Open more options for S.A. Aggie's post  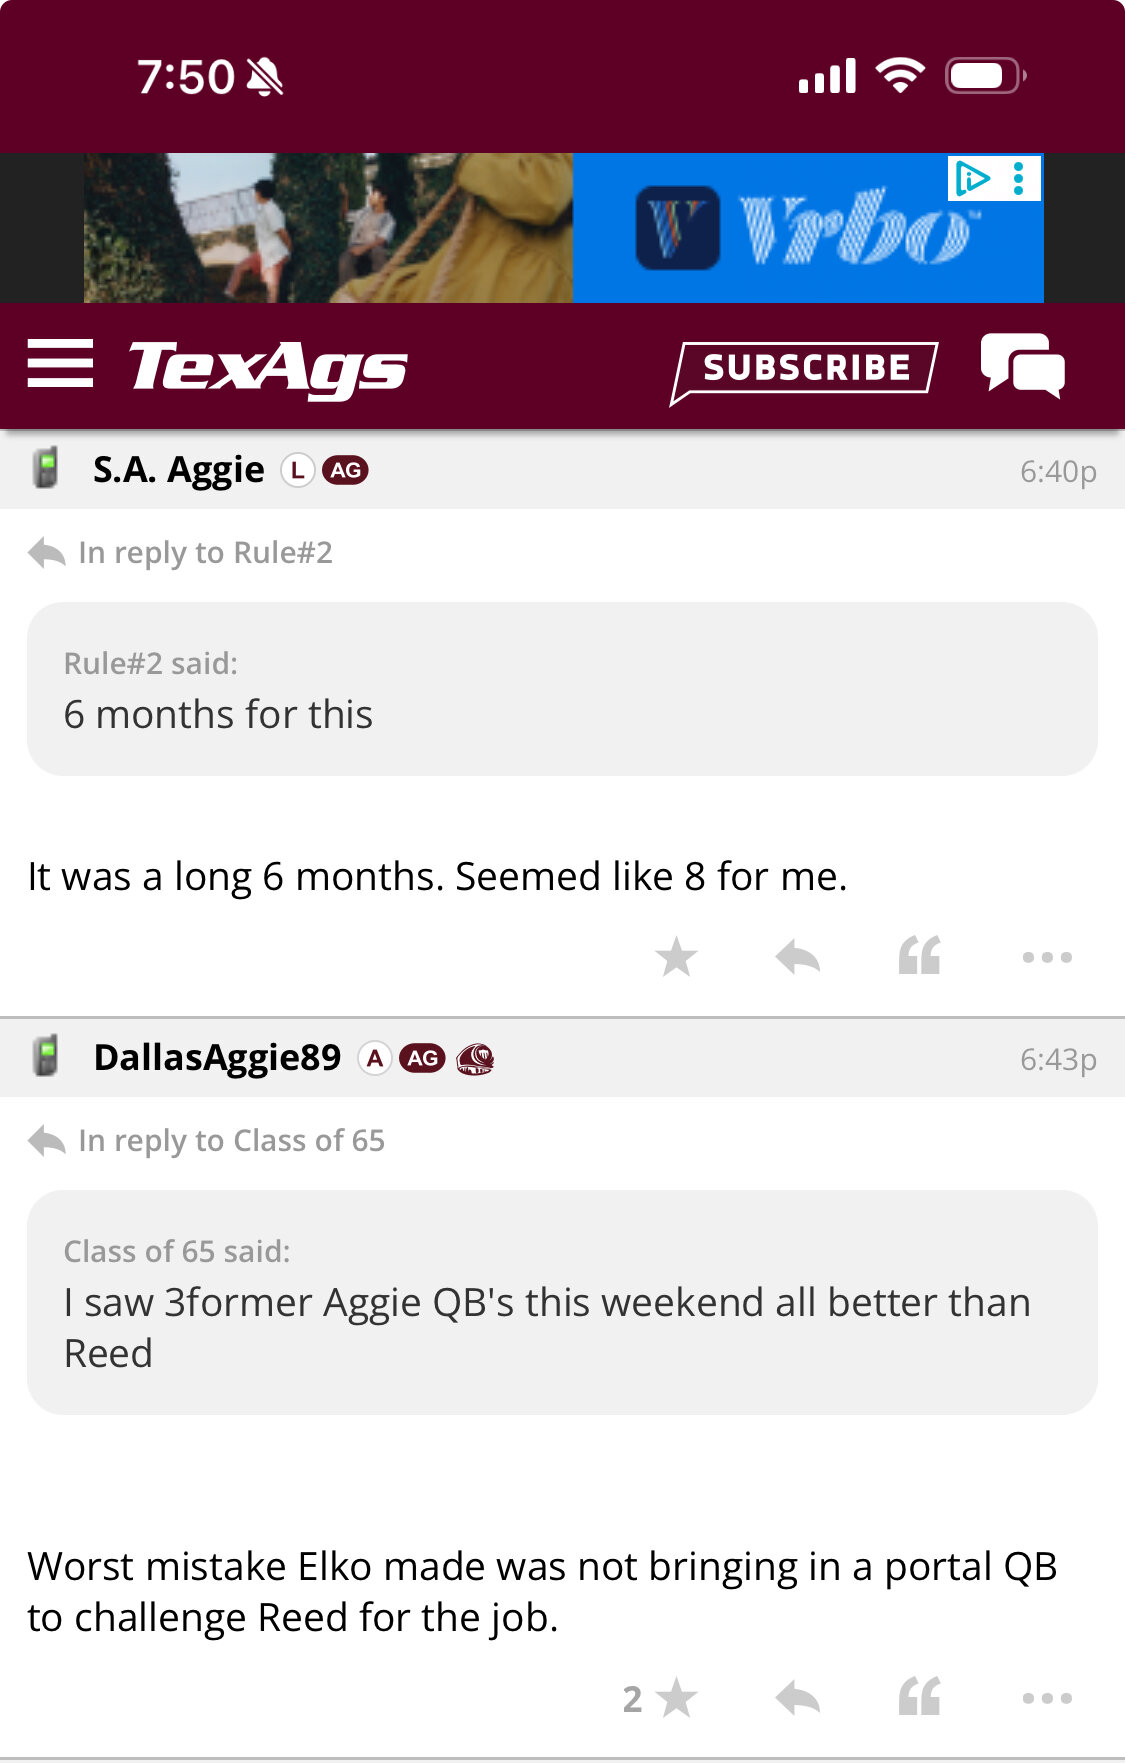(x=1047, y=958)
